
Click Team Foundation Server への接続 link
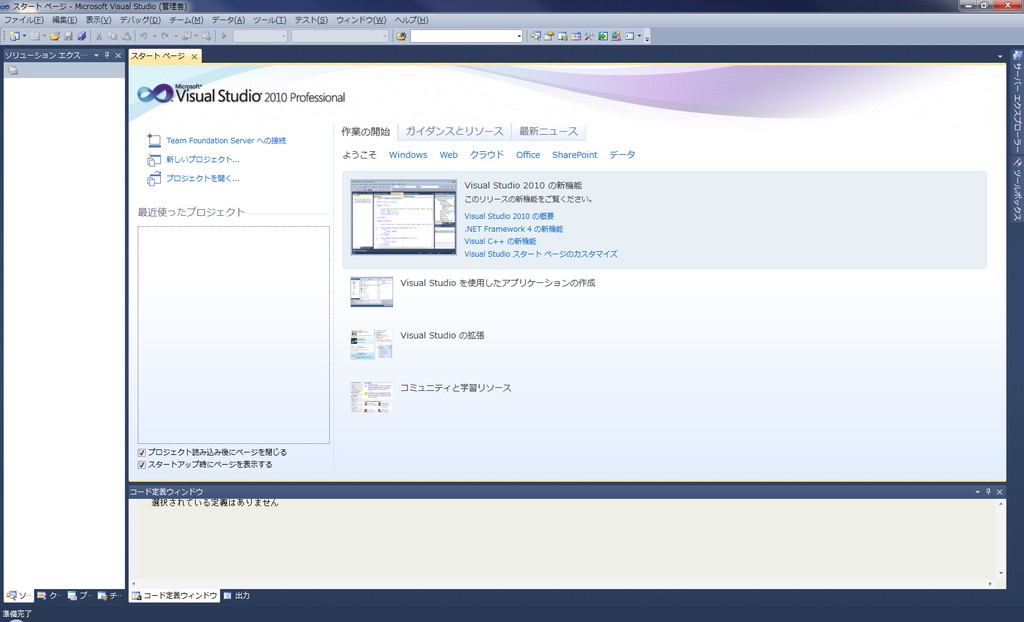226,140
